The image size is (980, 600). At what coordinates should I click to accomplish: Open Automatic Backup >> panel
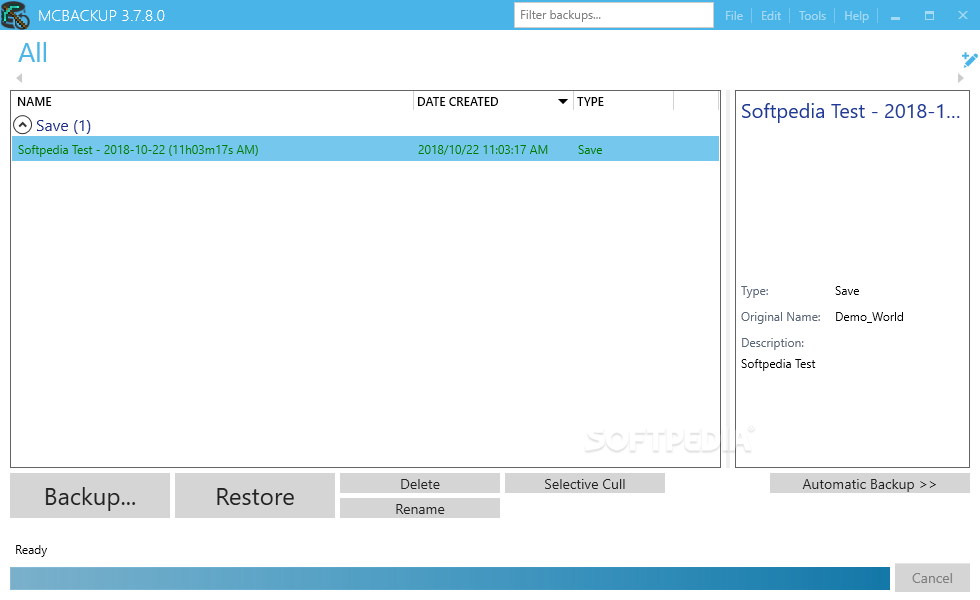click(869, 483)
